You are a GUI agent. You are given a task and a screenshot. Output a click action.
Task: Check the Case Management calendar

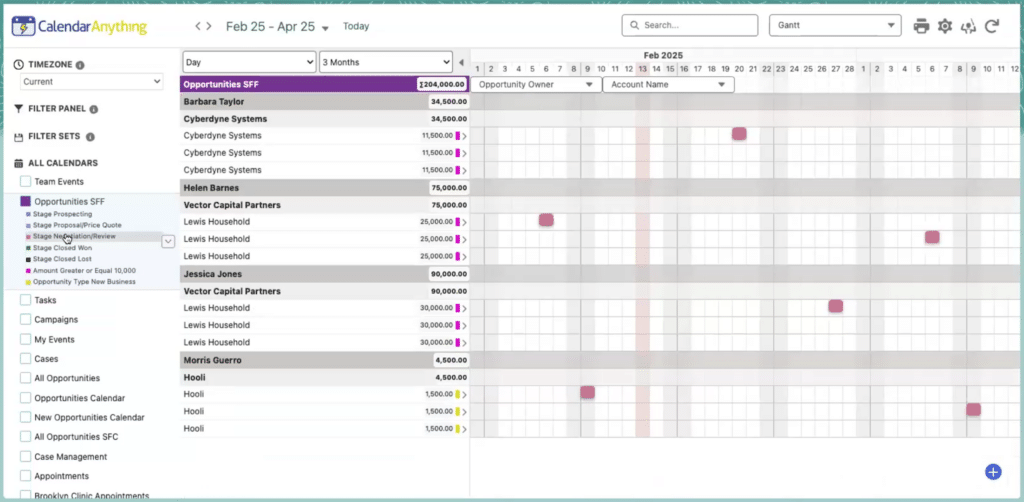pyautogui.click(x=25, y=457)
